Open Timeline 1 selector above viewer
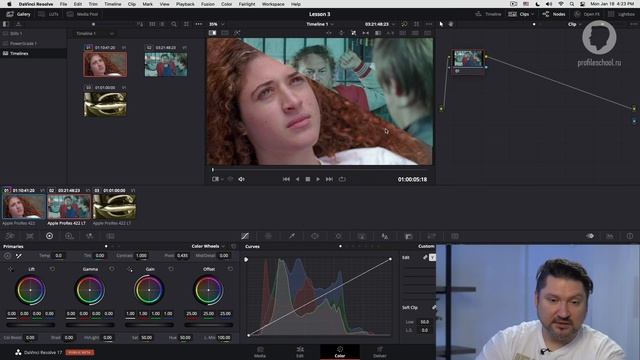Image resolution: width=640 pixels, height=360 pixels. 320,24
